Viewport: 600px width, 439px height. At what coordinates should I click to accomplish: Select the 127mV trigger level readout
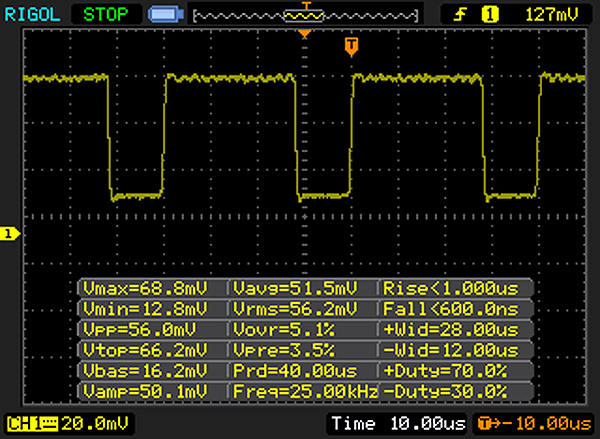pyautogui.click(x=548, y=14)
